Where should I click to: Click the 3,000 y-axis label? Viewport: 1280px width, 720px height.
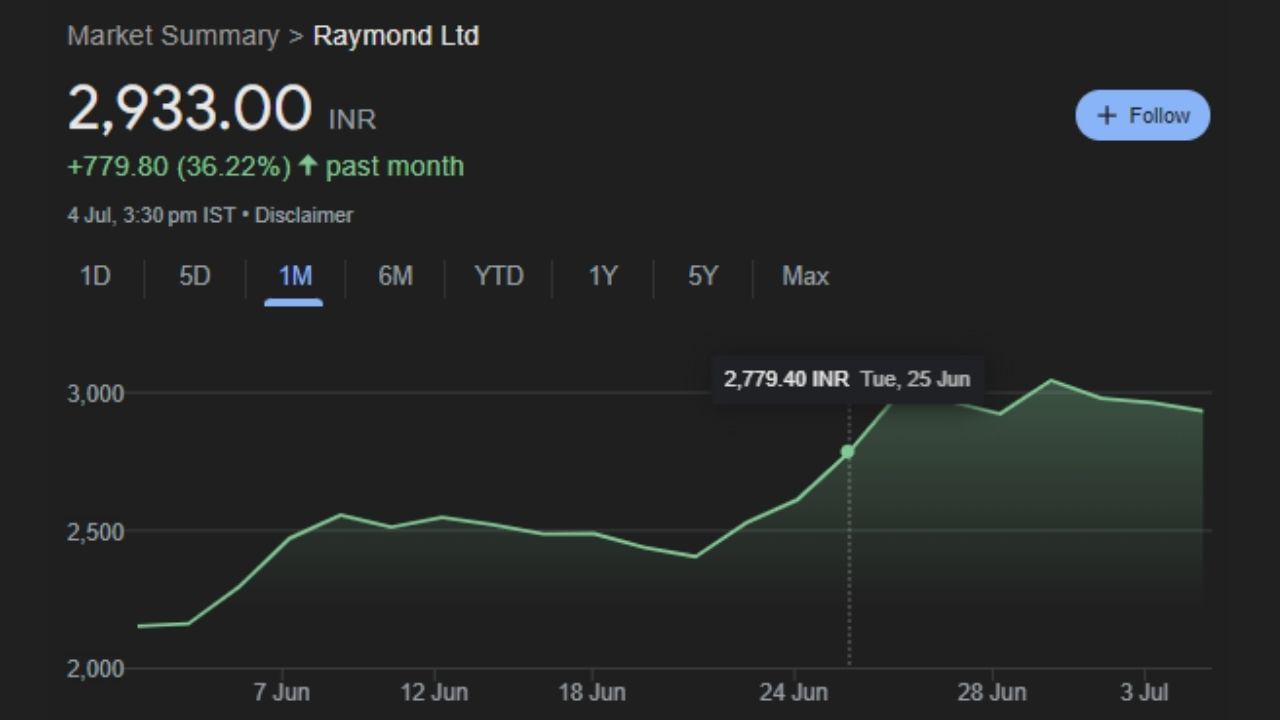click(x=96, y=394)
